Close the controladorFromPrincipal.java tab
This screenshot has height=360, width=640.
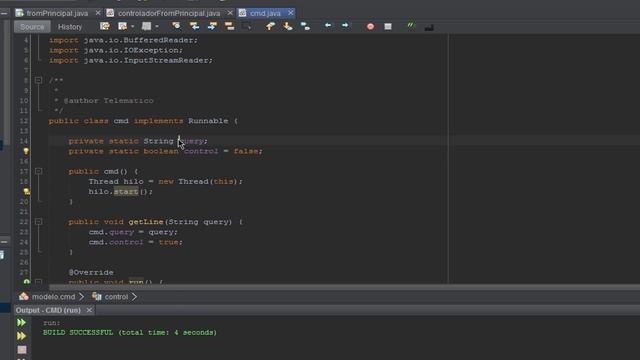(x=230, y=13)
